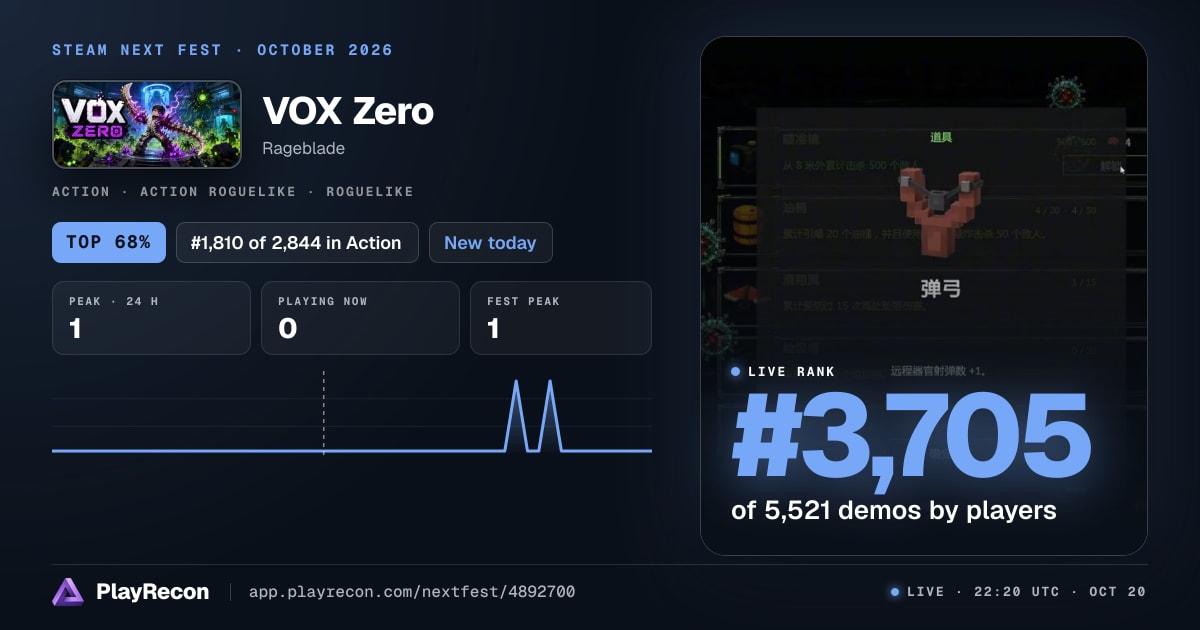
Task: Click the PlayRecon triangle logo icon
Action: (68, 592)
